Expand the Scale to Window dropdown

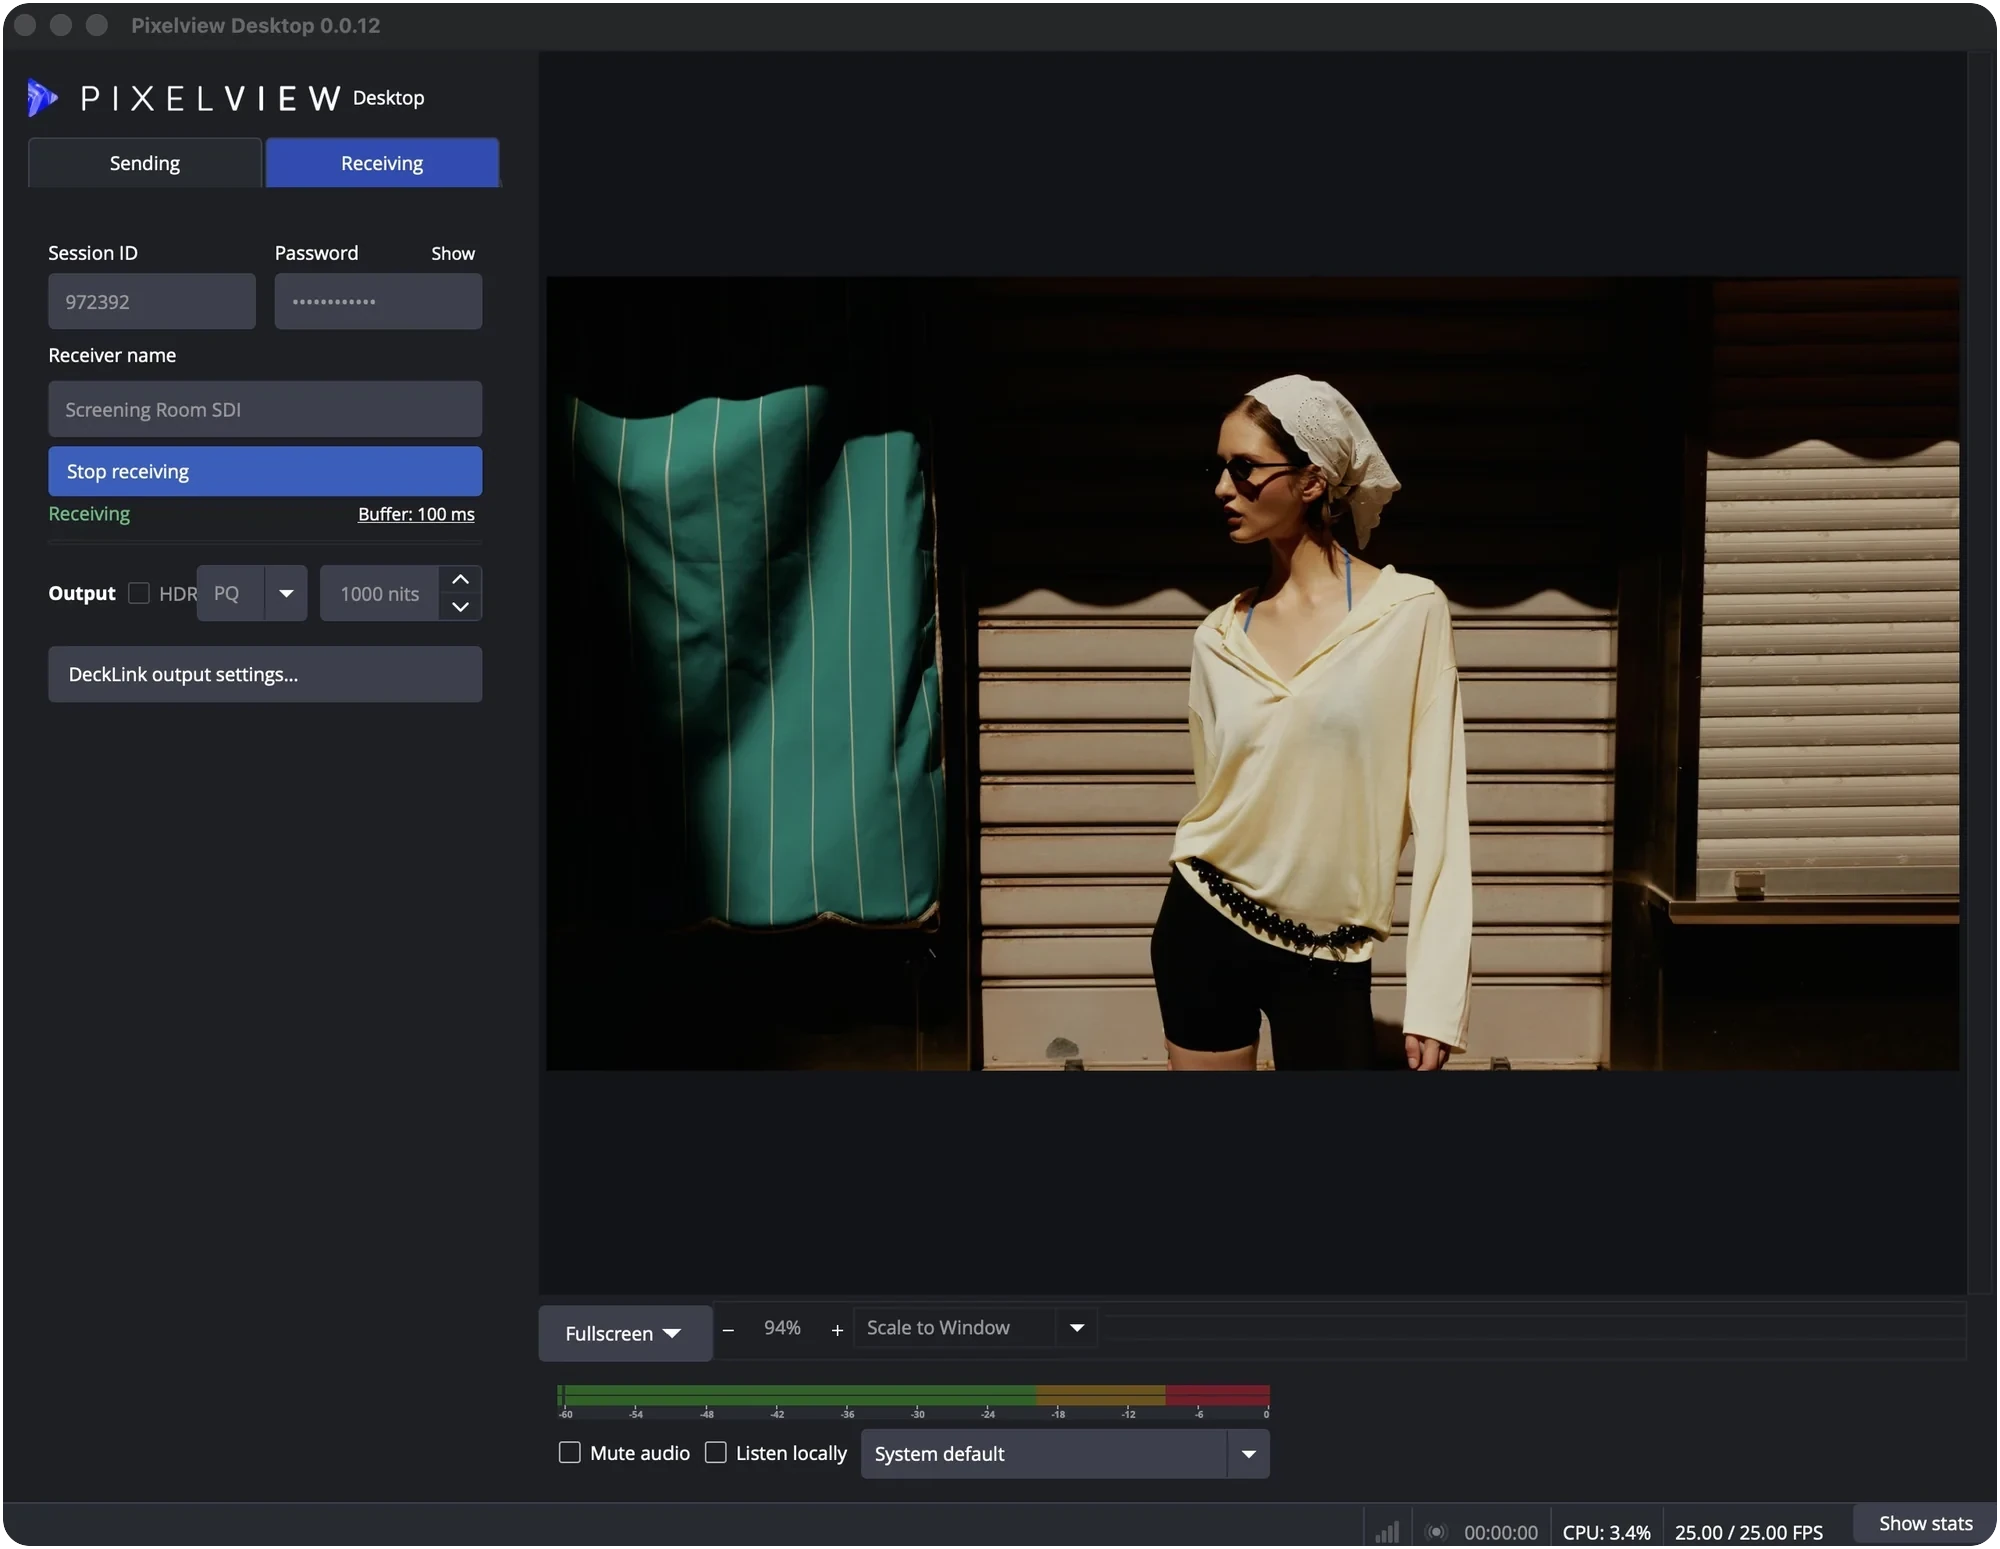pos(1077,1329)
